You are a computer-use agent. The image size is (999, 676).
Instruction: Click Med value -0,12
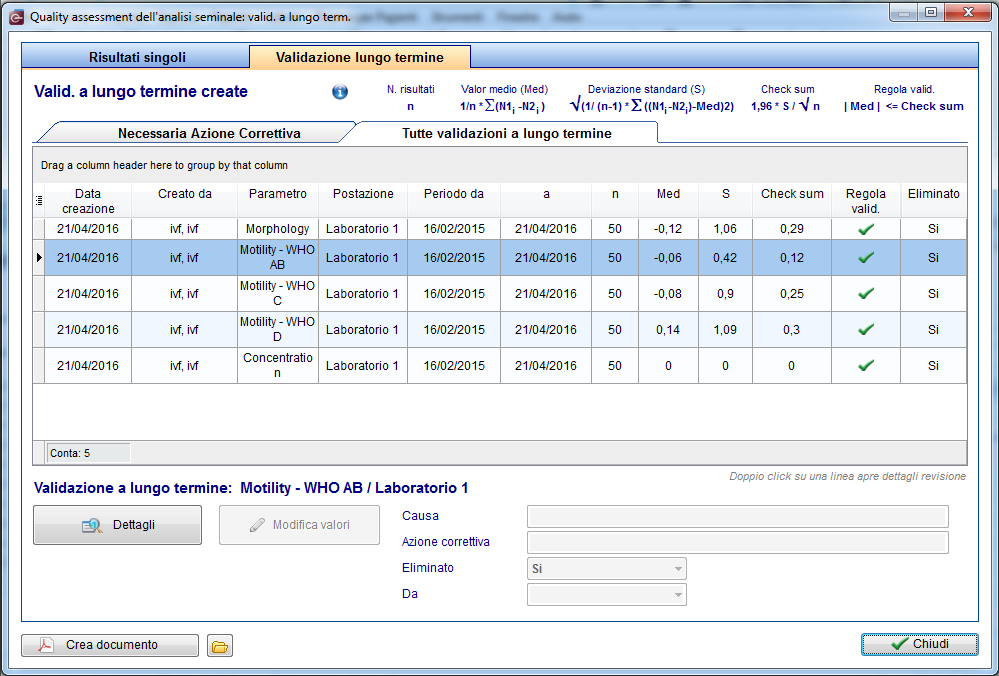coord(668,229)
